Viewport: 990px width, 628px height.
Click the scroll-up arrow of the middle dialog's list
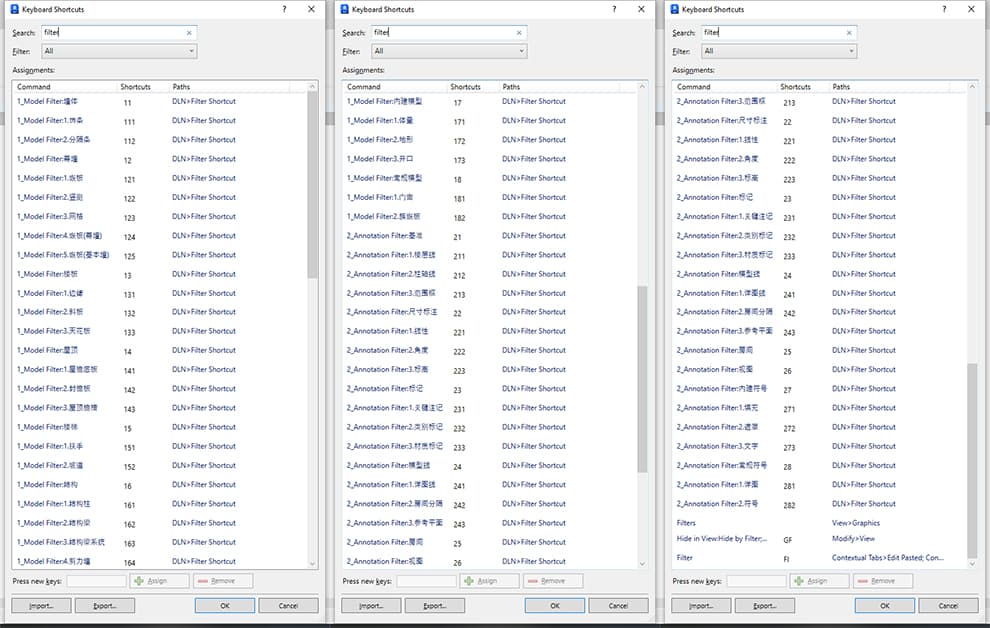tap(642, 86)
